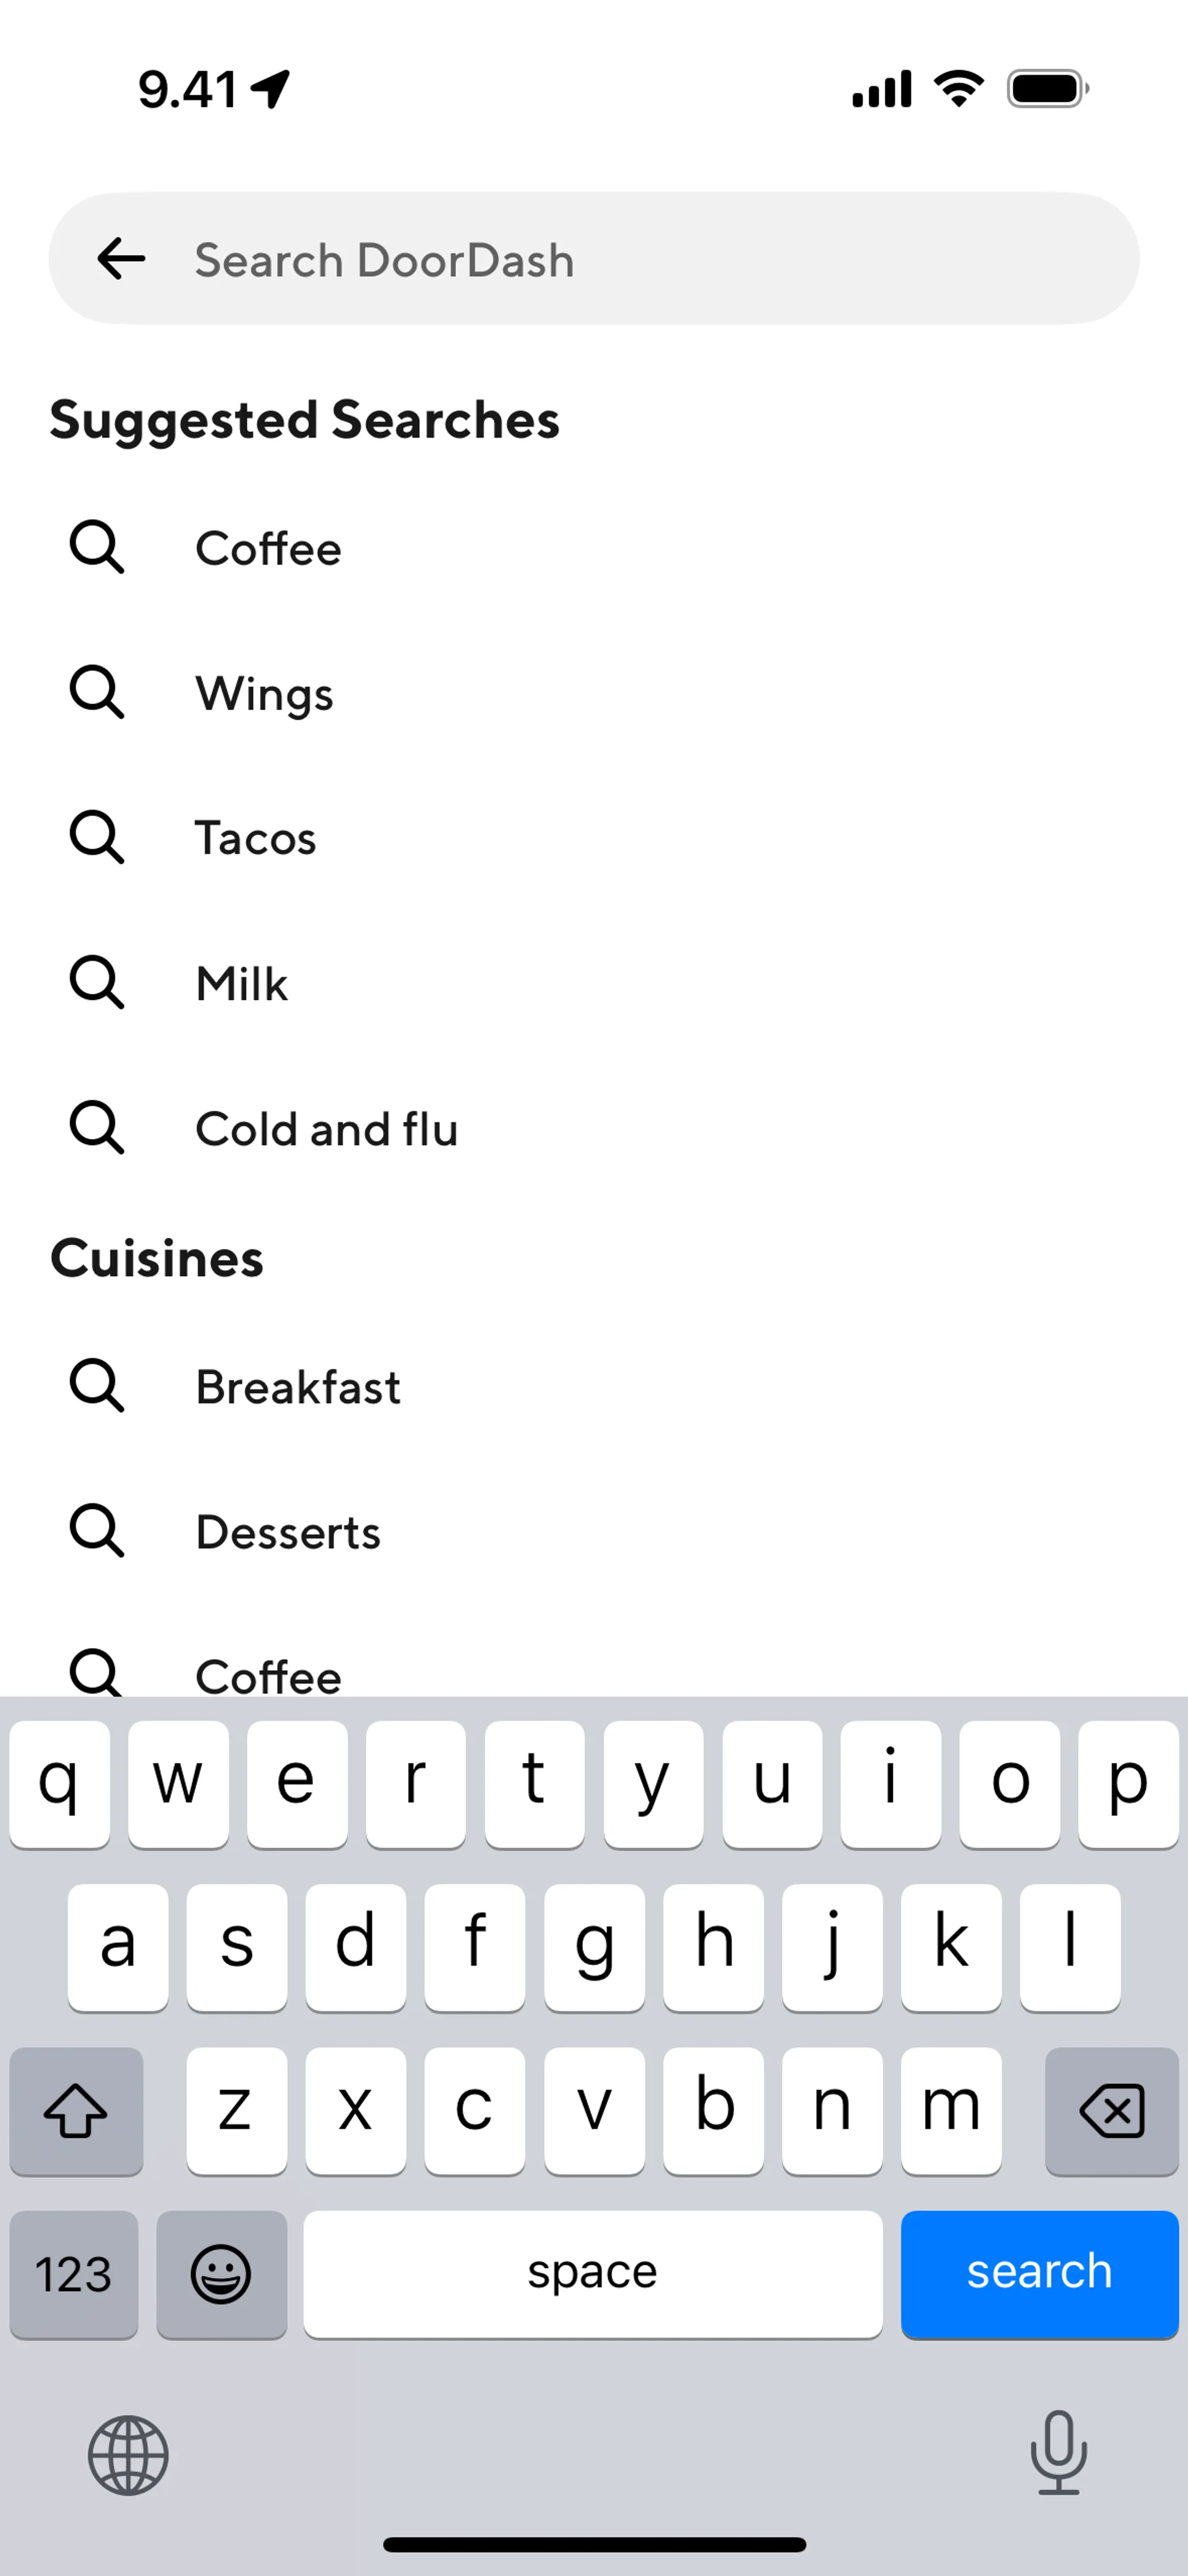Tap the back arrow in search bar
The width and height of the screenshot is (1188, 2576).
coord(121,259)
